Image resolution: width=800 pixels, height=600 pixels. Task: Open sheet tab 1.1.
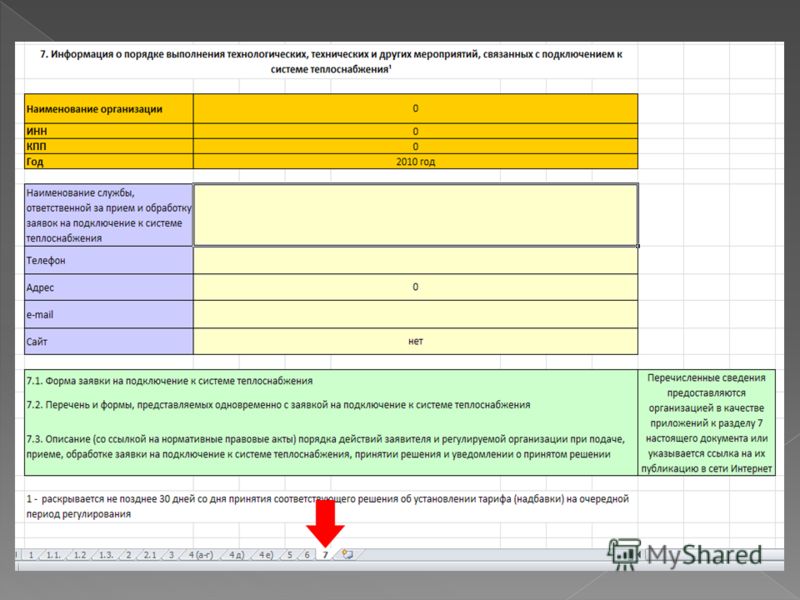coord(53,555)
